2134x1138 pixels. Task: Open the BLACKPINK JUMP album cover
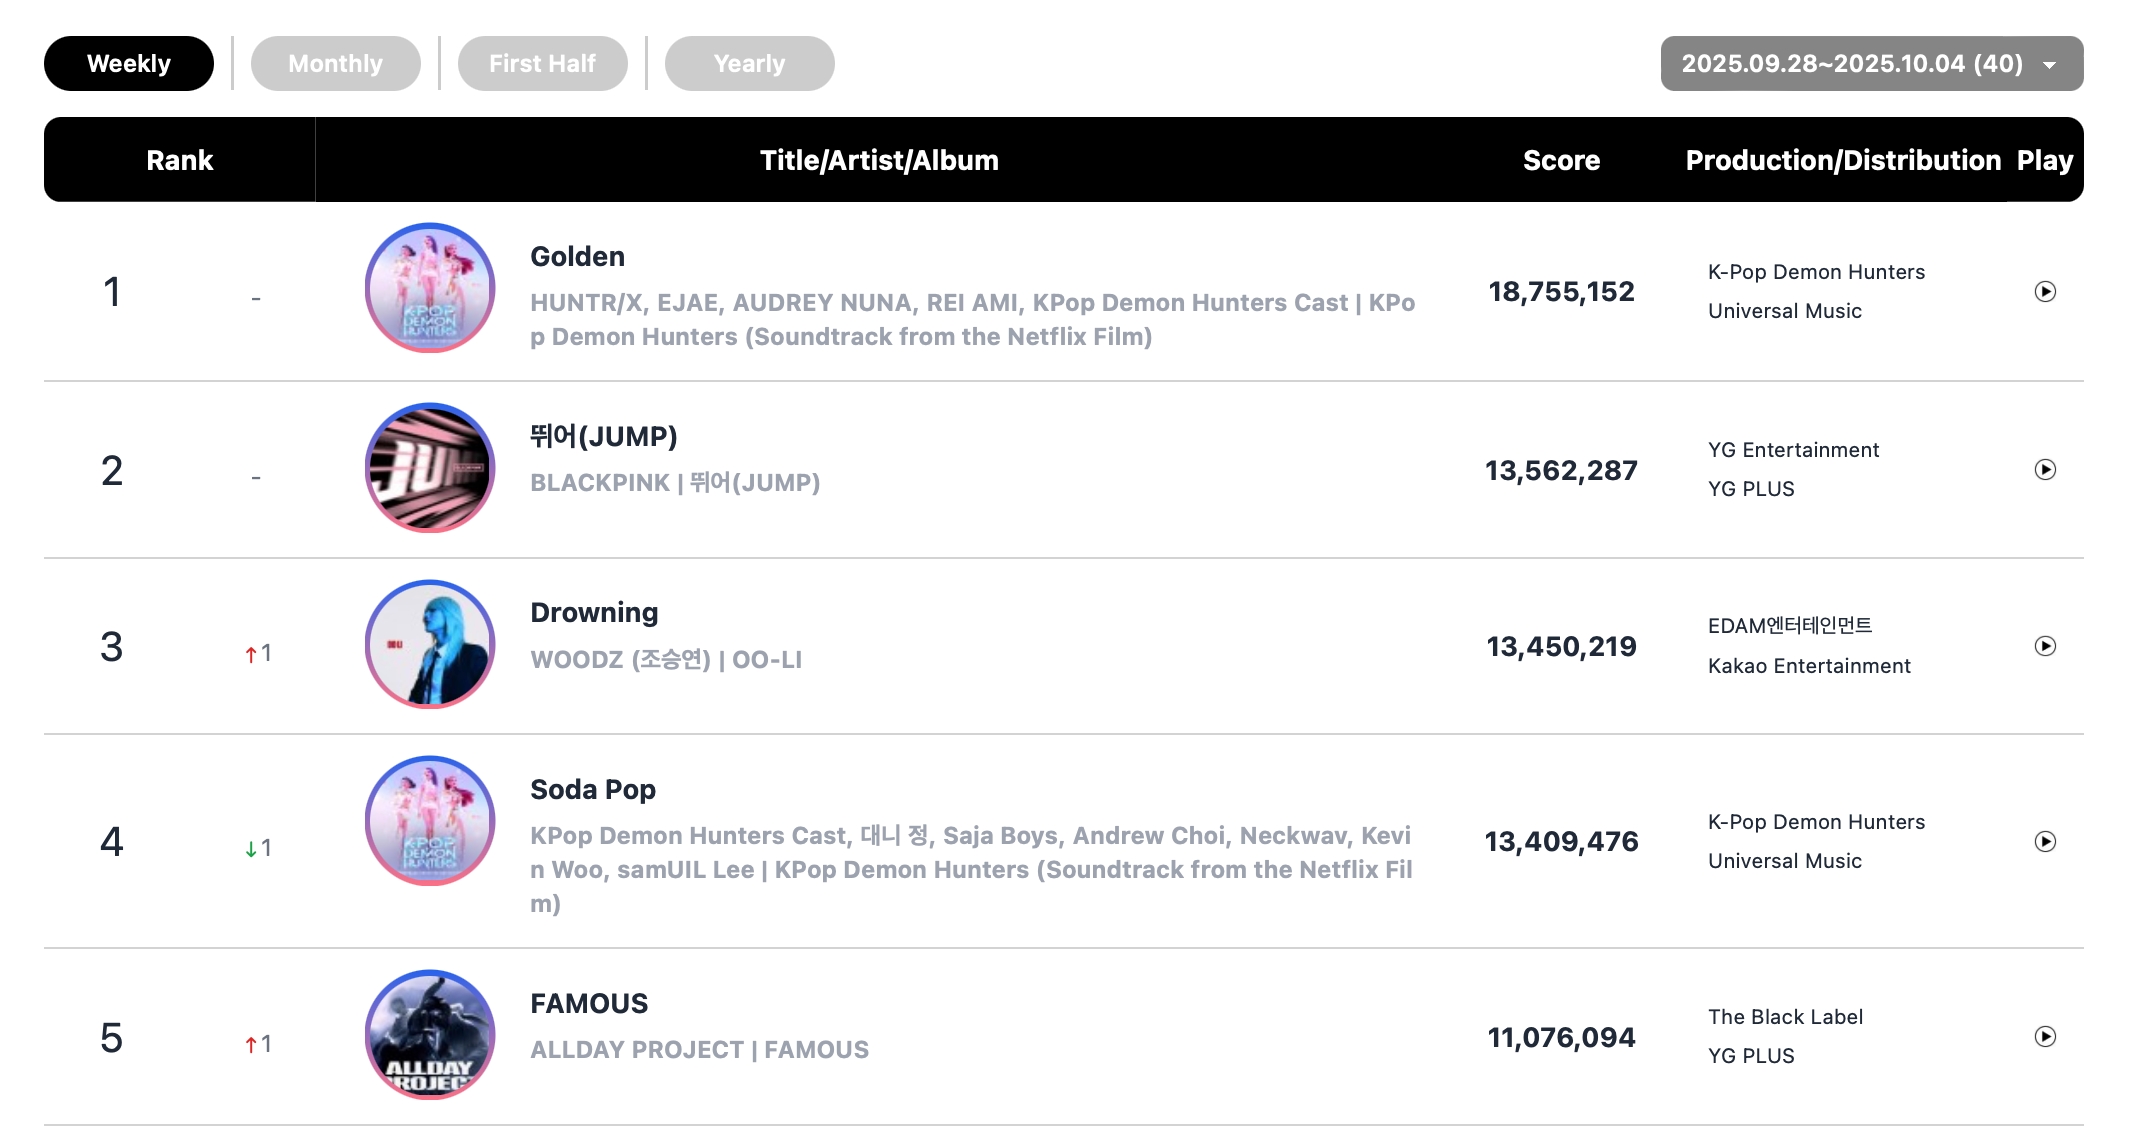pos(430,467)
